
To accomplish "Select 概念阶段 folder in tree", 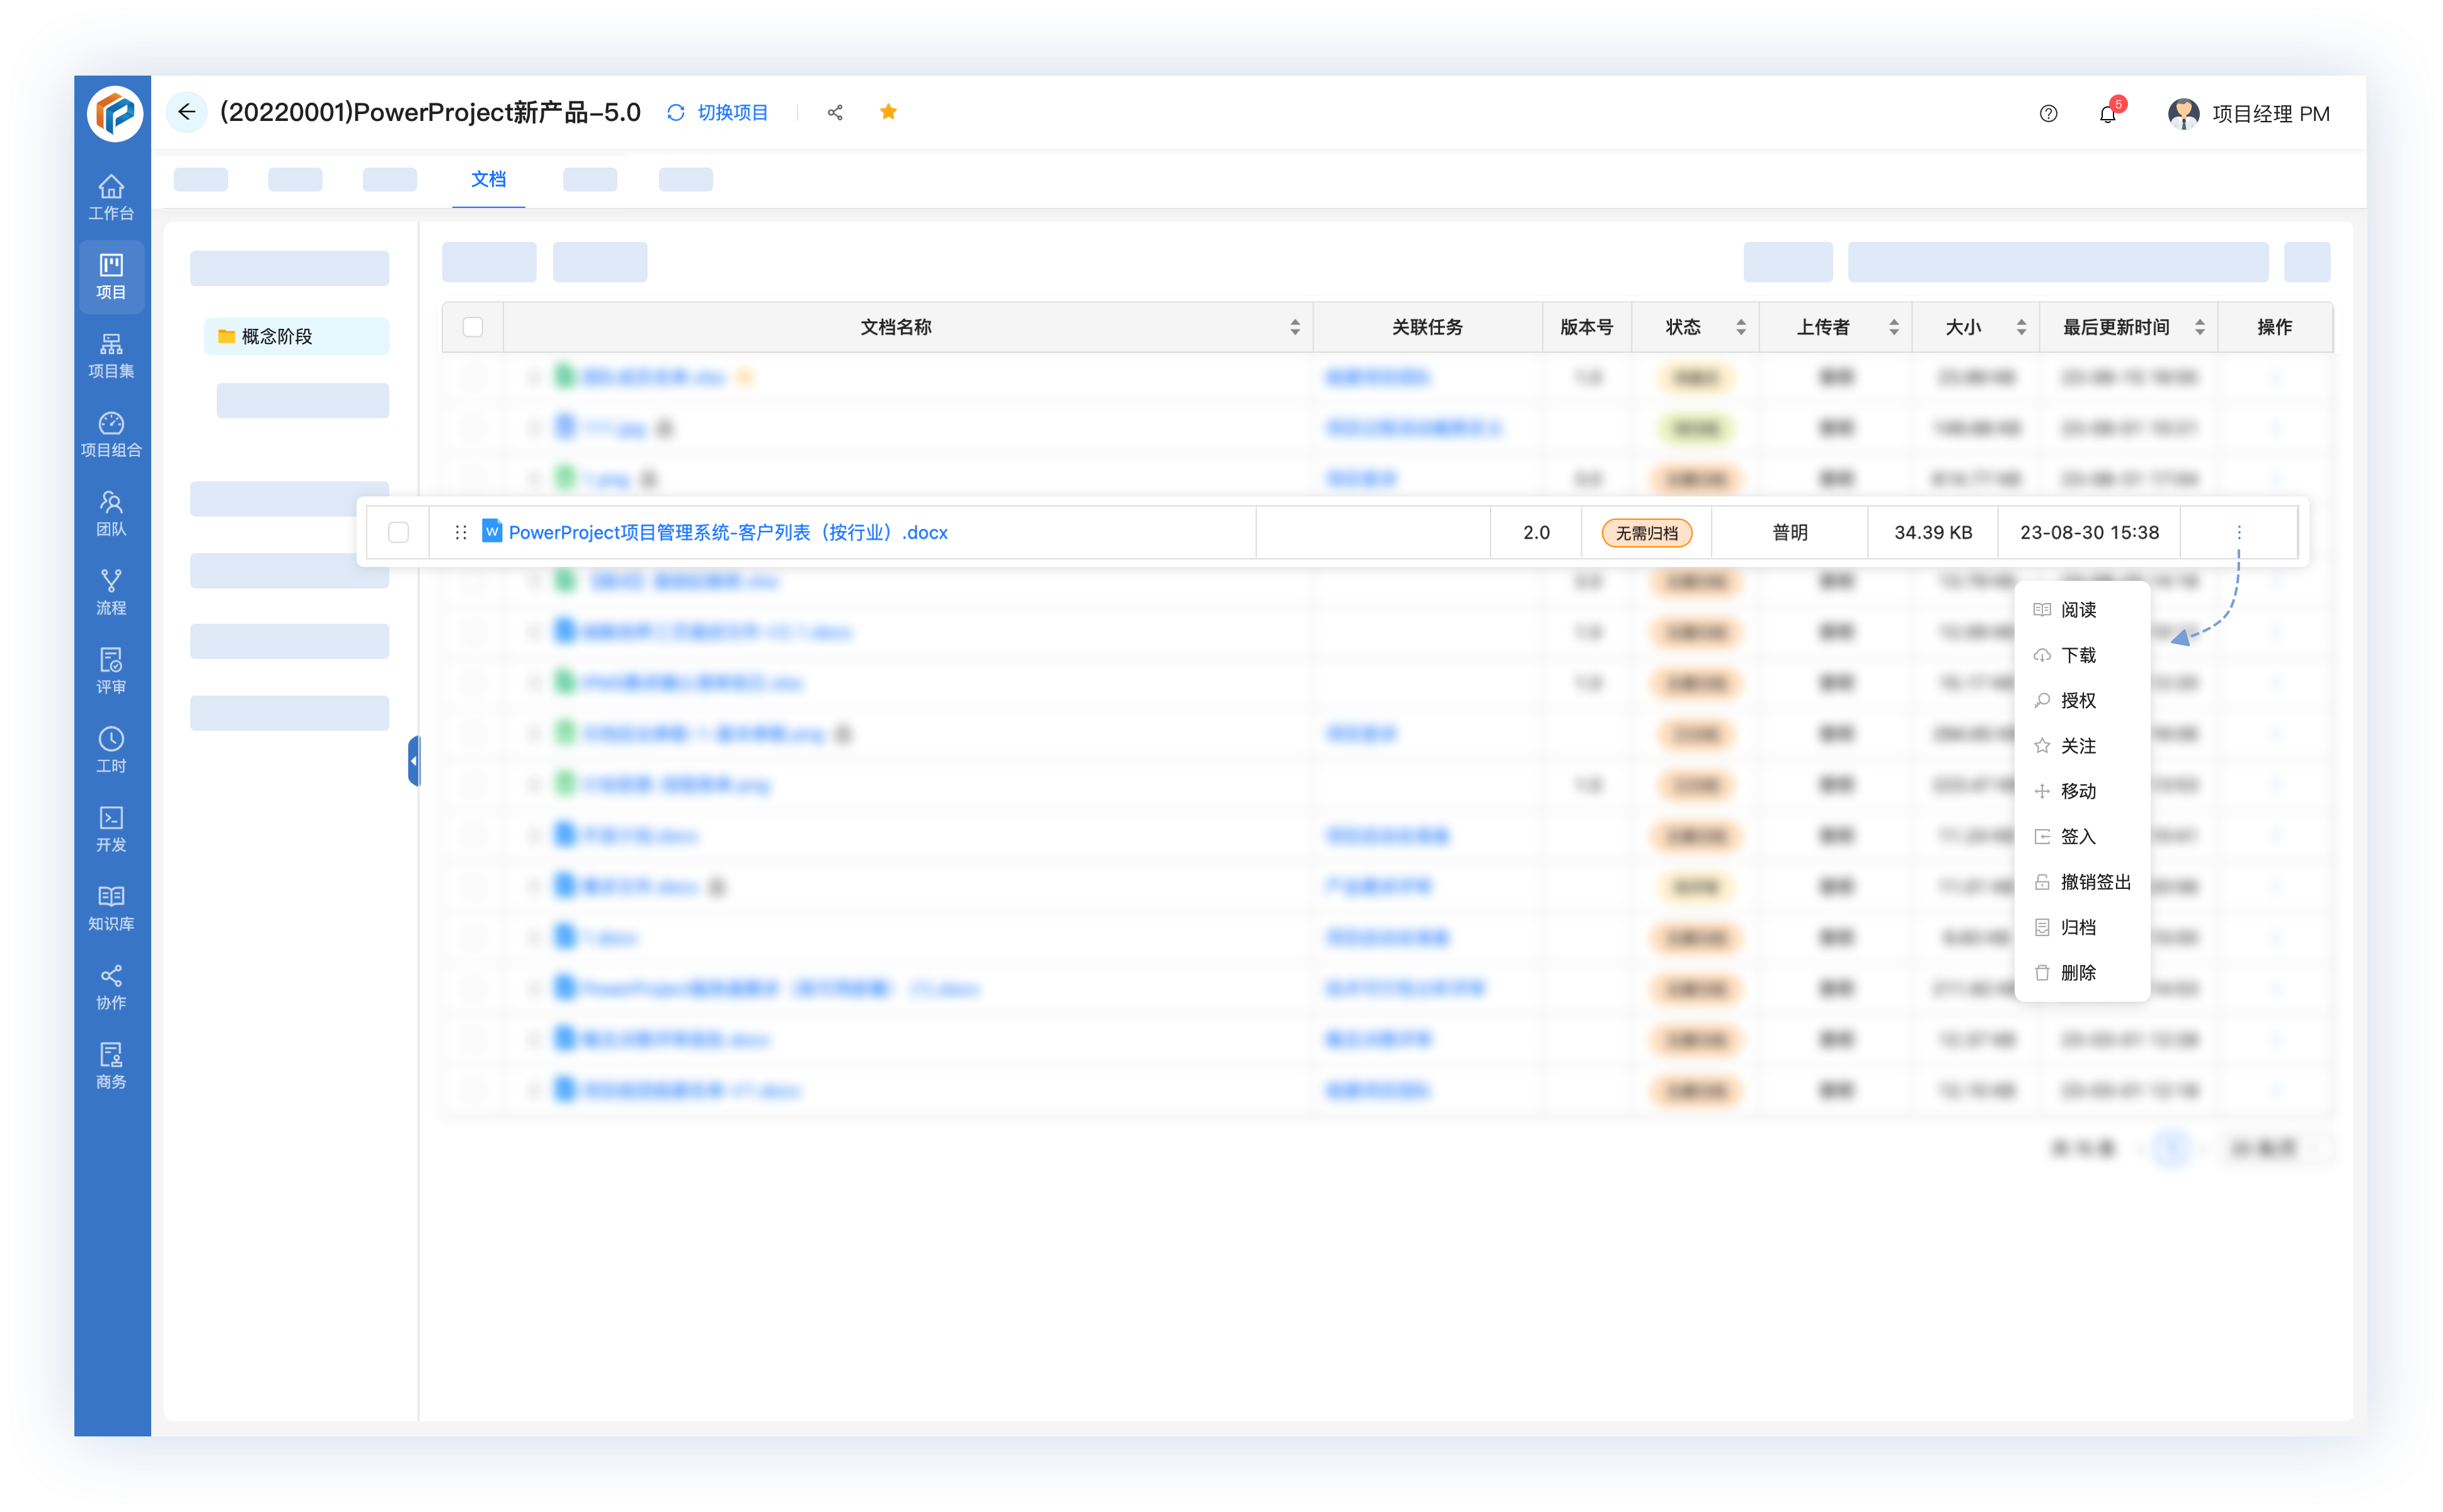I will tap(296, 336).
